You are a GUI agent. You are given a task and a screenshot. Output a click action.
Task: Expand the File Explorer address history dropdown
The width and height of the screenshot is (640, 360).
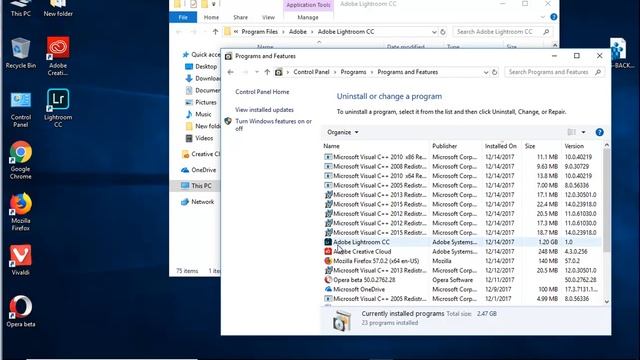[x=434, y=32]
